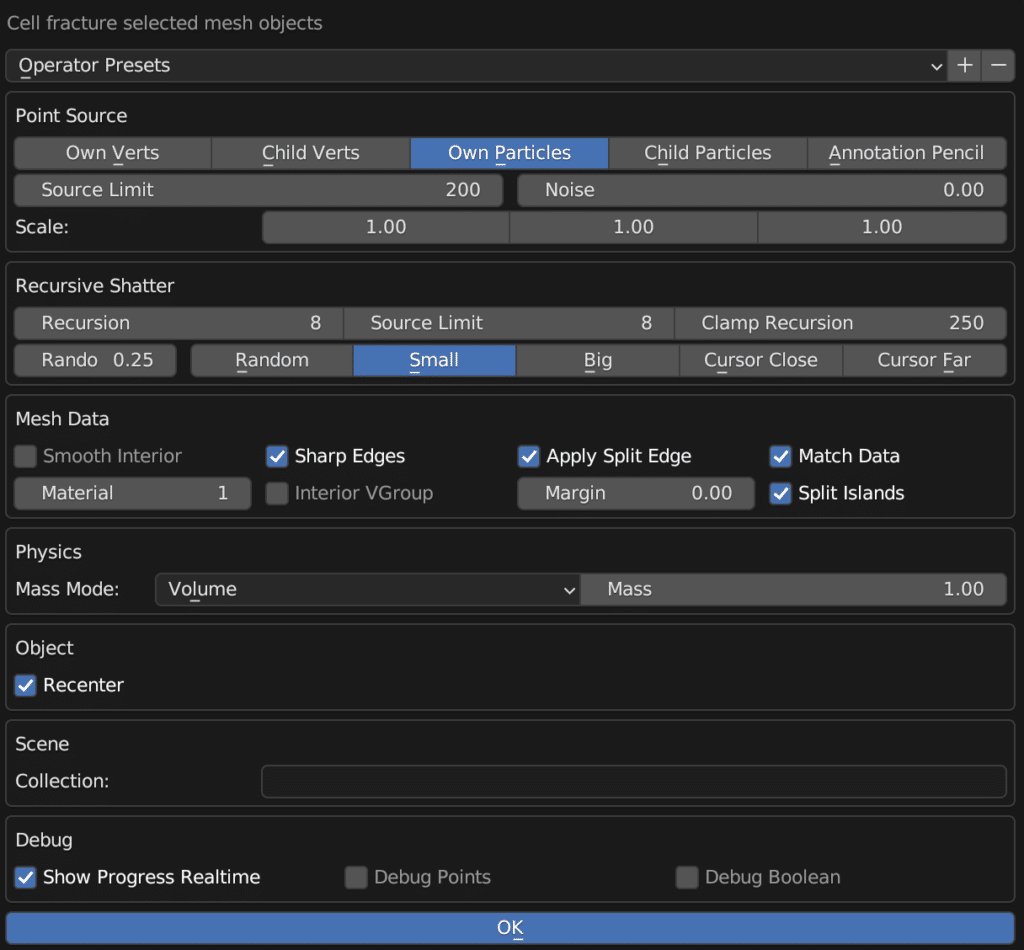Select Big in Recursive Shatter

tap(597, 360)
